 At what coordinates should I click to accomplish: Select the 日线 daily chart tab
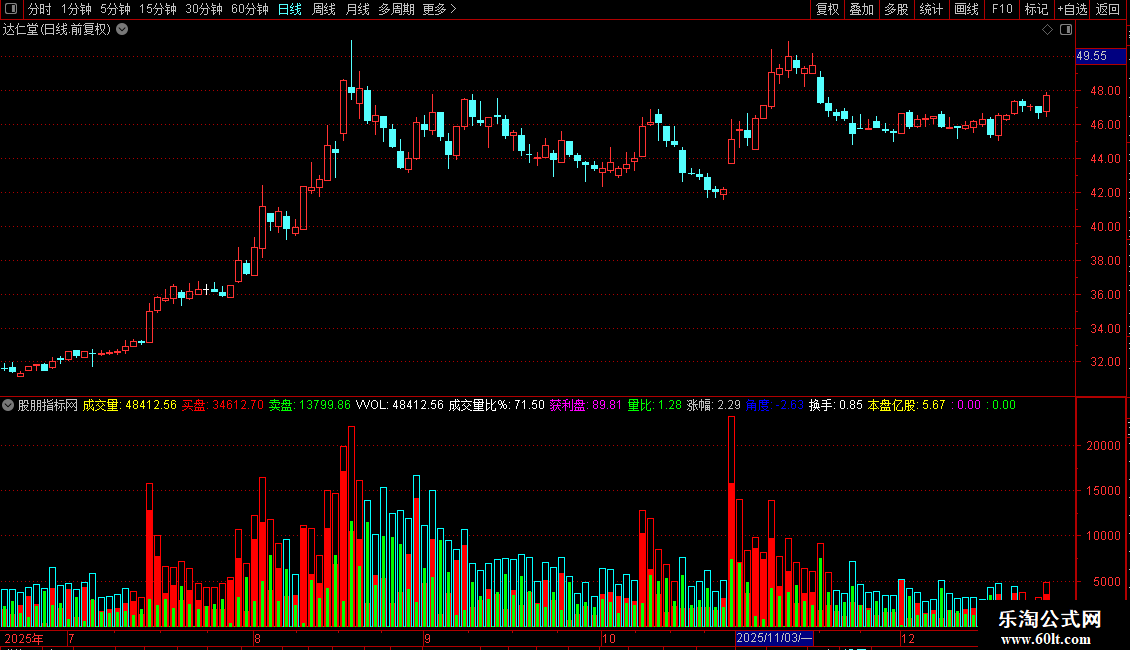pyautogui.click(x=290, y=9)
